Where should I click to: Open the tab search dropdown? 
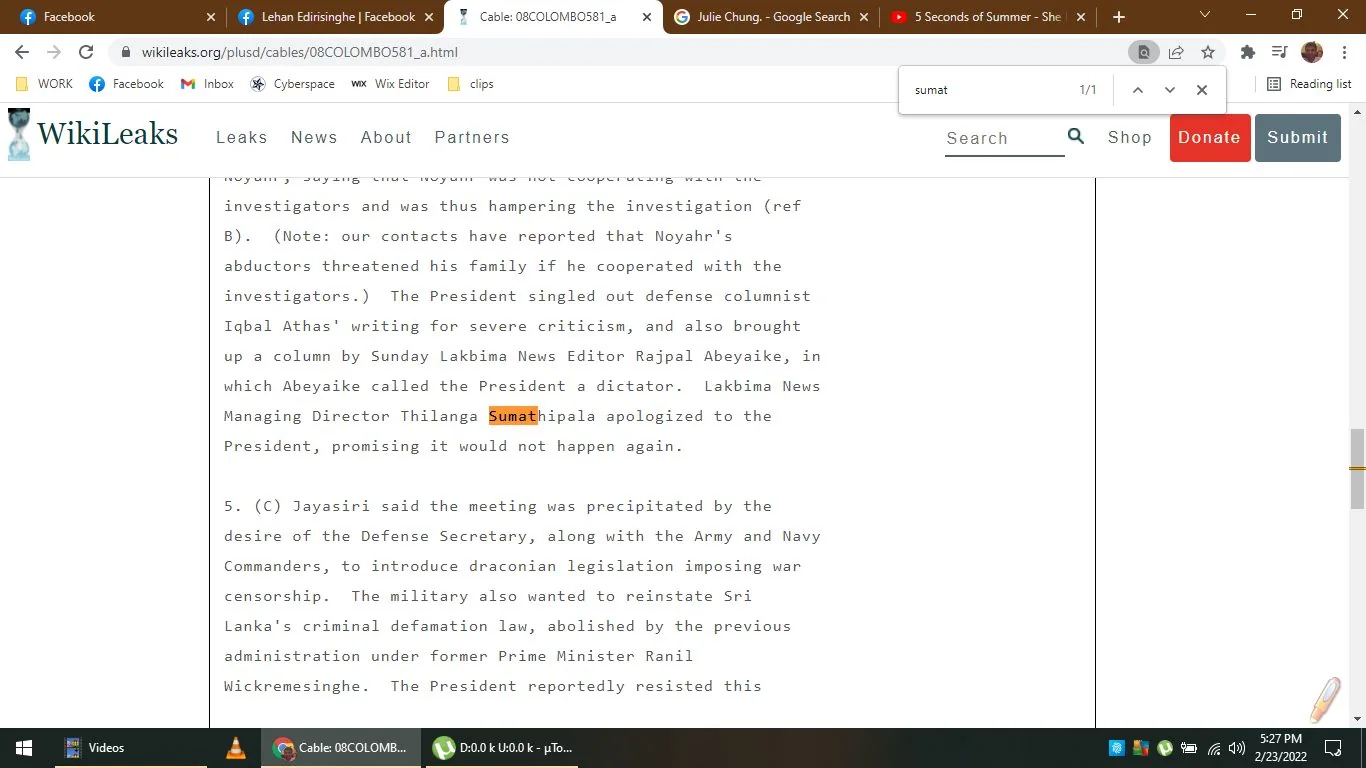tap(1204, 15)
